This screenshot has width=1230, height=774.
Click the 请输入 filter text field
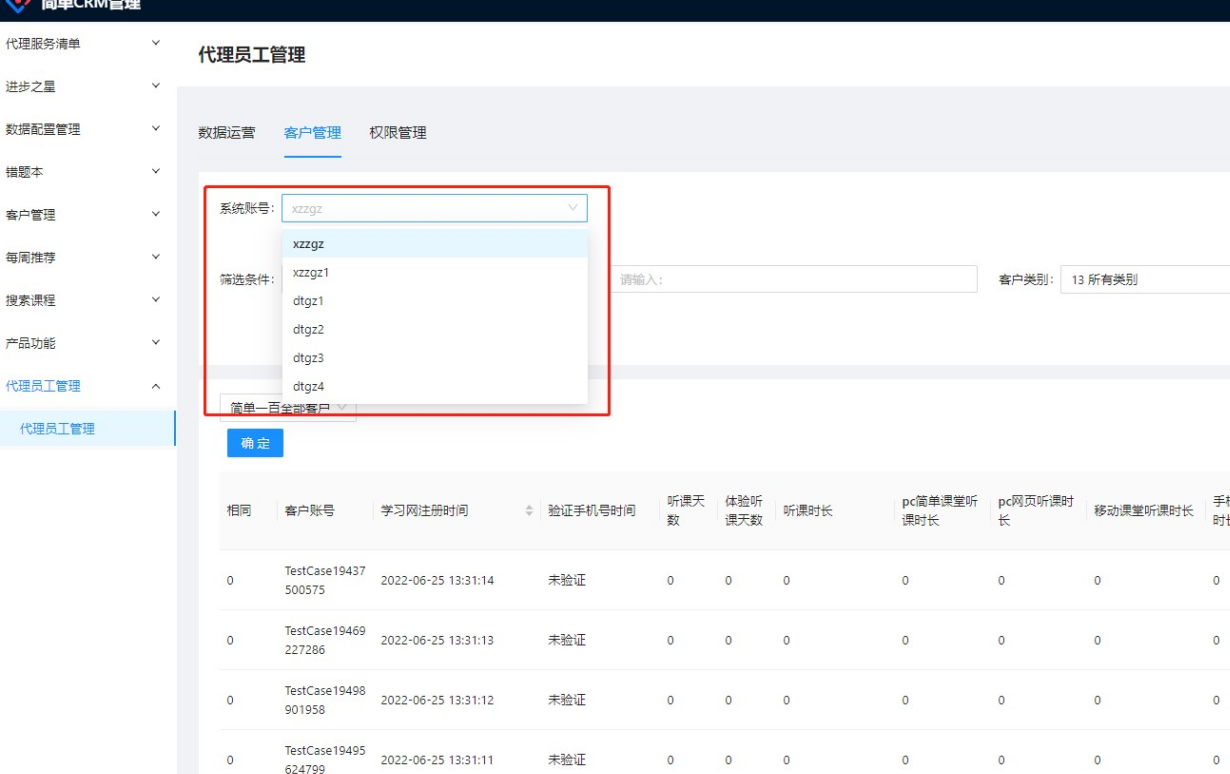pos(795,280)
